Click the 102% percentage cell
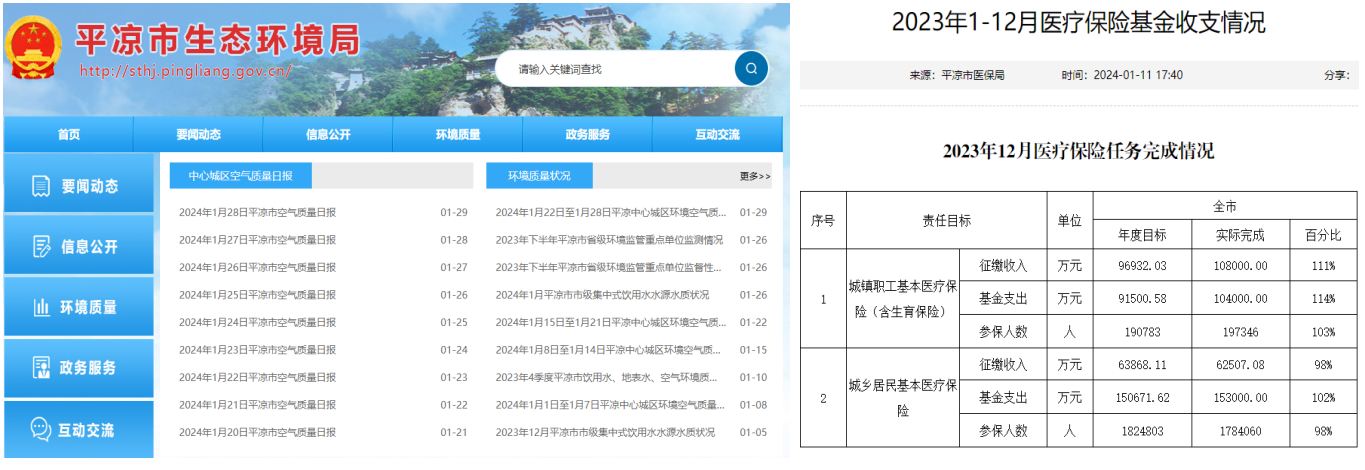Image resolution: width=1365 pixels, height=470 pixels. point(1323,398)
